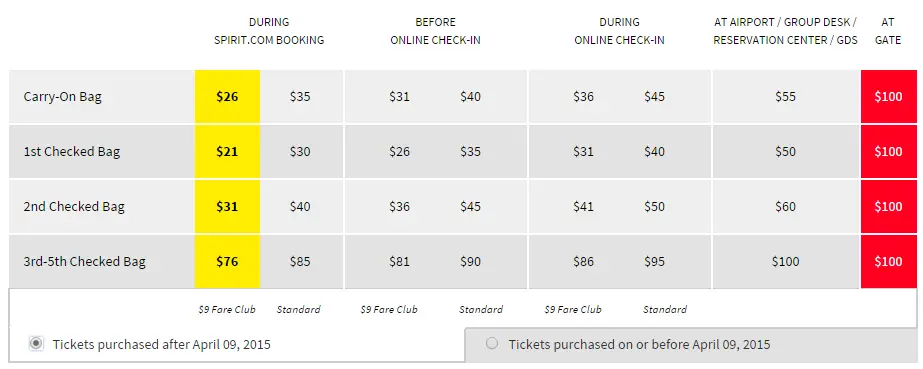923x369 pixels.
Task: Click the yellow $31 2nd Checked Bag price
Action: click(227, 207)
